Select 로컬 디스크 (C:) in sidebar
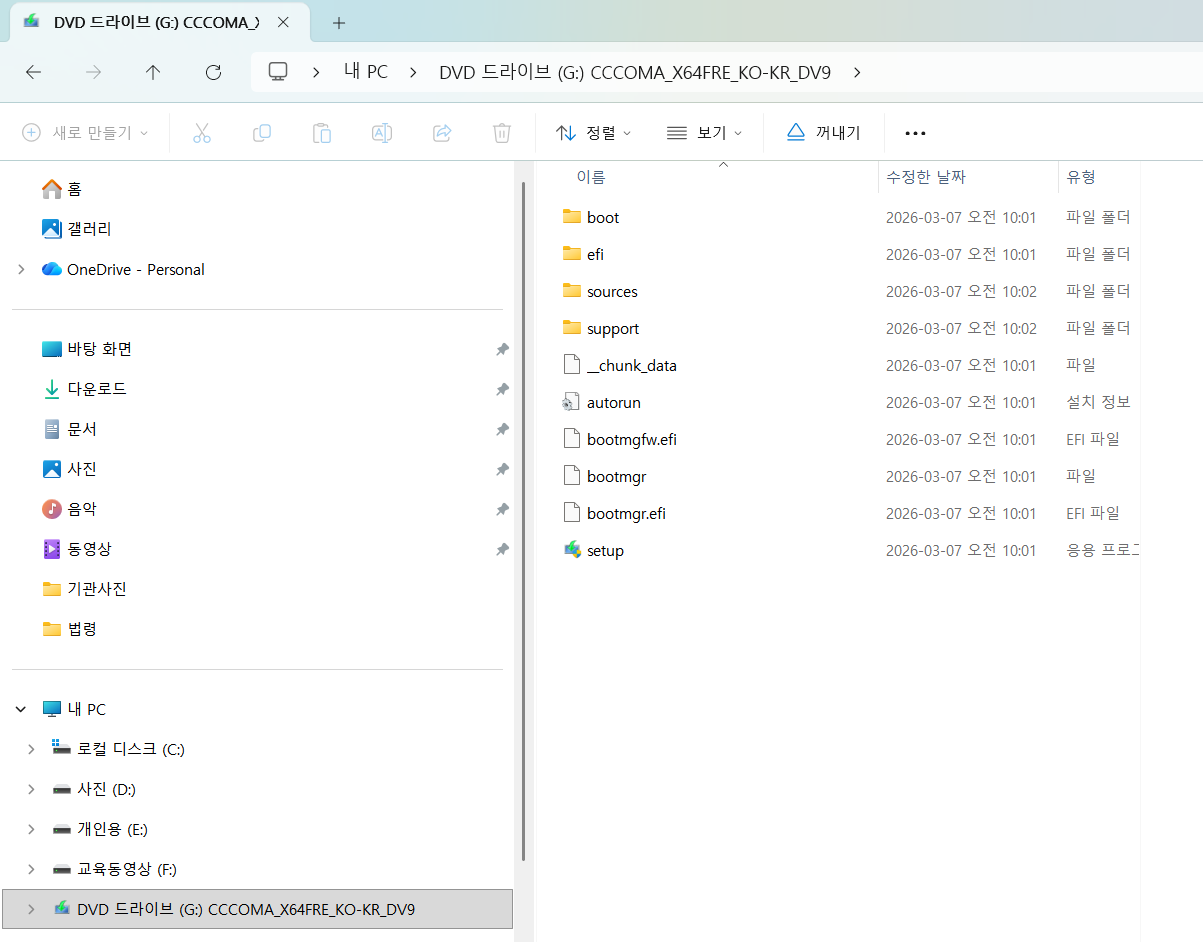The width and height of the screenshot is (1203, 942). click(131, 749)
